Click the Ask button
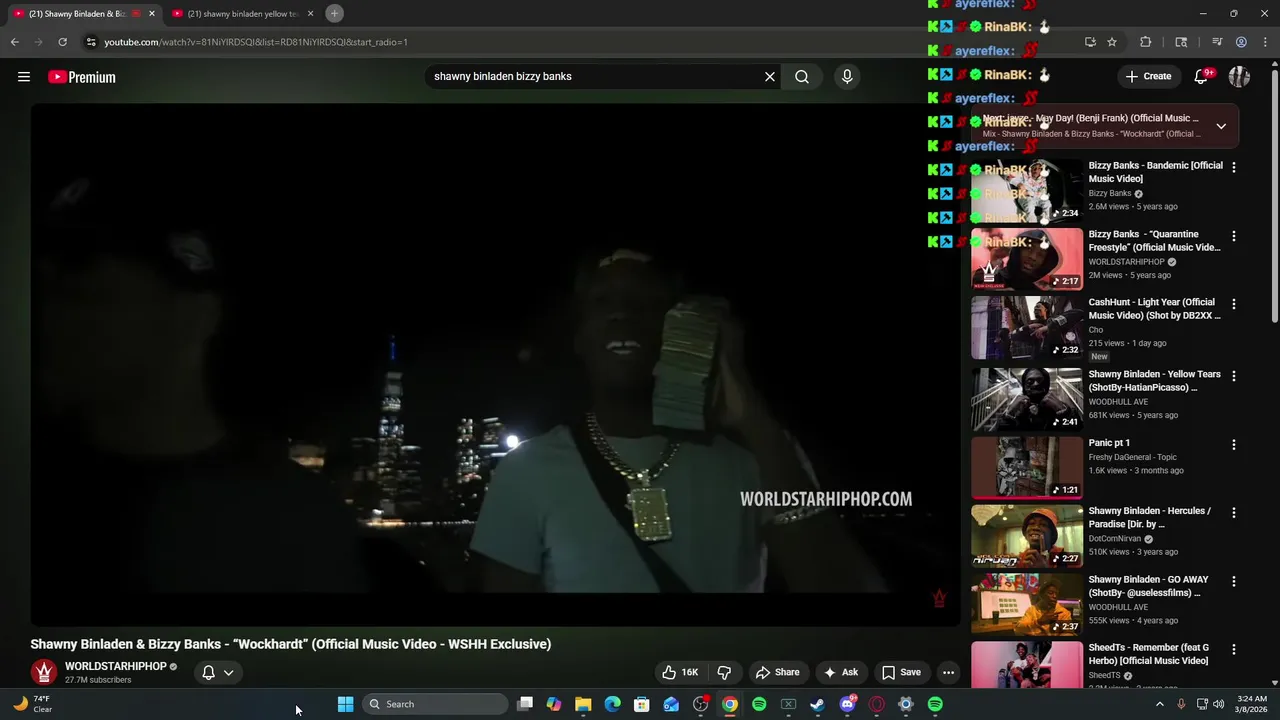Screen dimensions: 1280x720 tap(840, 672)
